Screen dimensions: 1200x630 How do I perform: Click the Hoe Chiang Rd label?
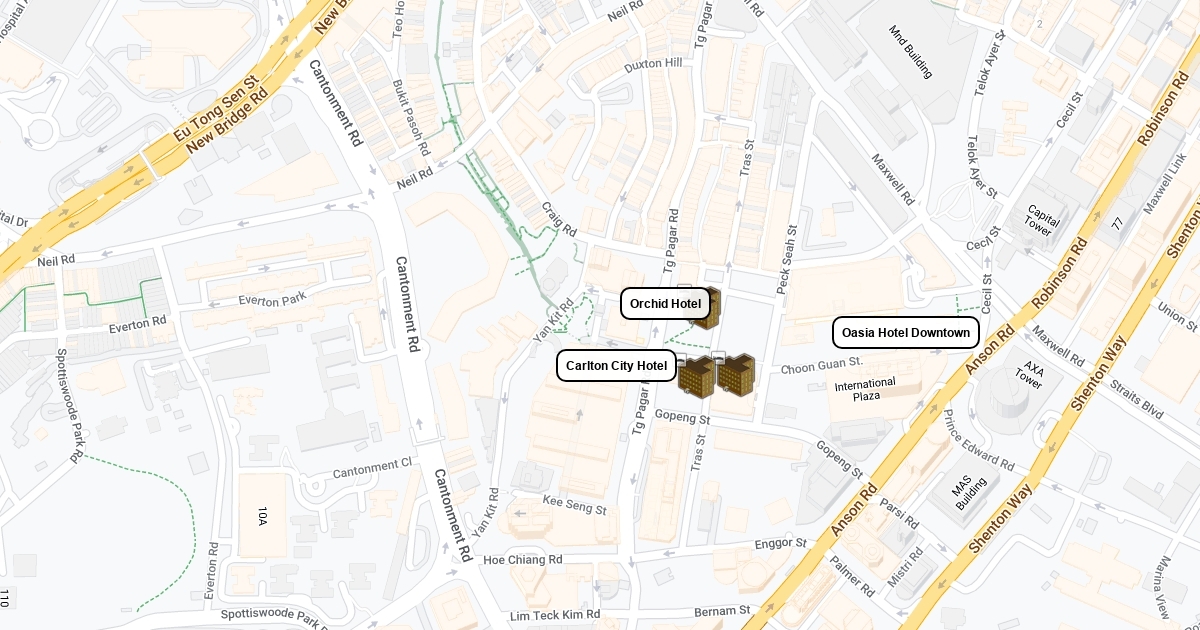(x=523, y=560)
